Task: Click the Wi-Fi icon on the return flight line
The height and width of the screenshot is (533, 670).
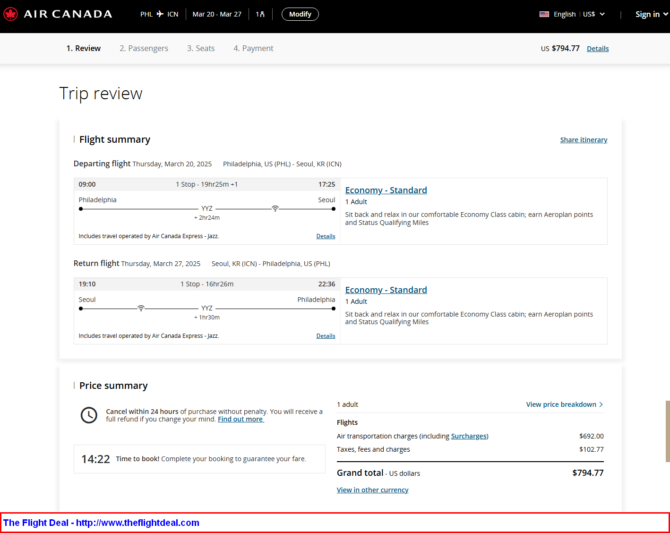Action: coord(141,308)
